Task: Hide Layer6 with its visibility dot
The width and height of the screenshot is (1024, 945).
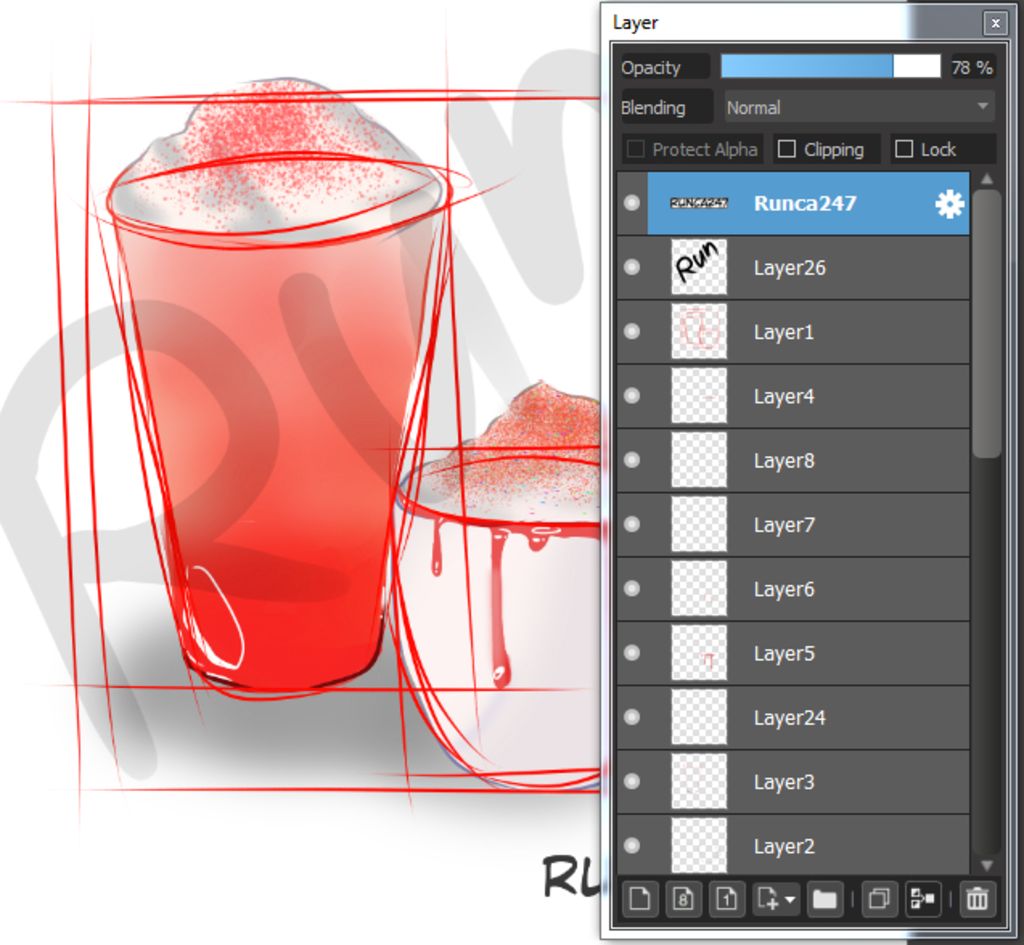Action: [x=632, y=588]
